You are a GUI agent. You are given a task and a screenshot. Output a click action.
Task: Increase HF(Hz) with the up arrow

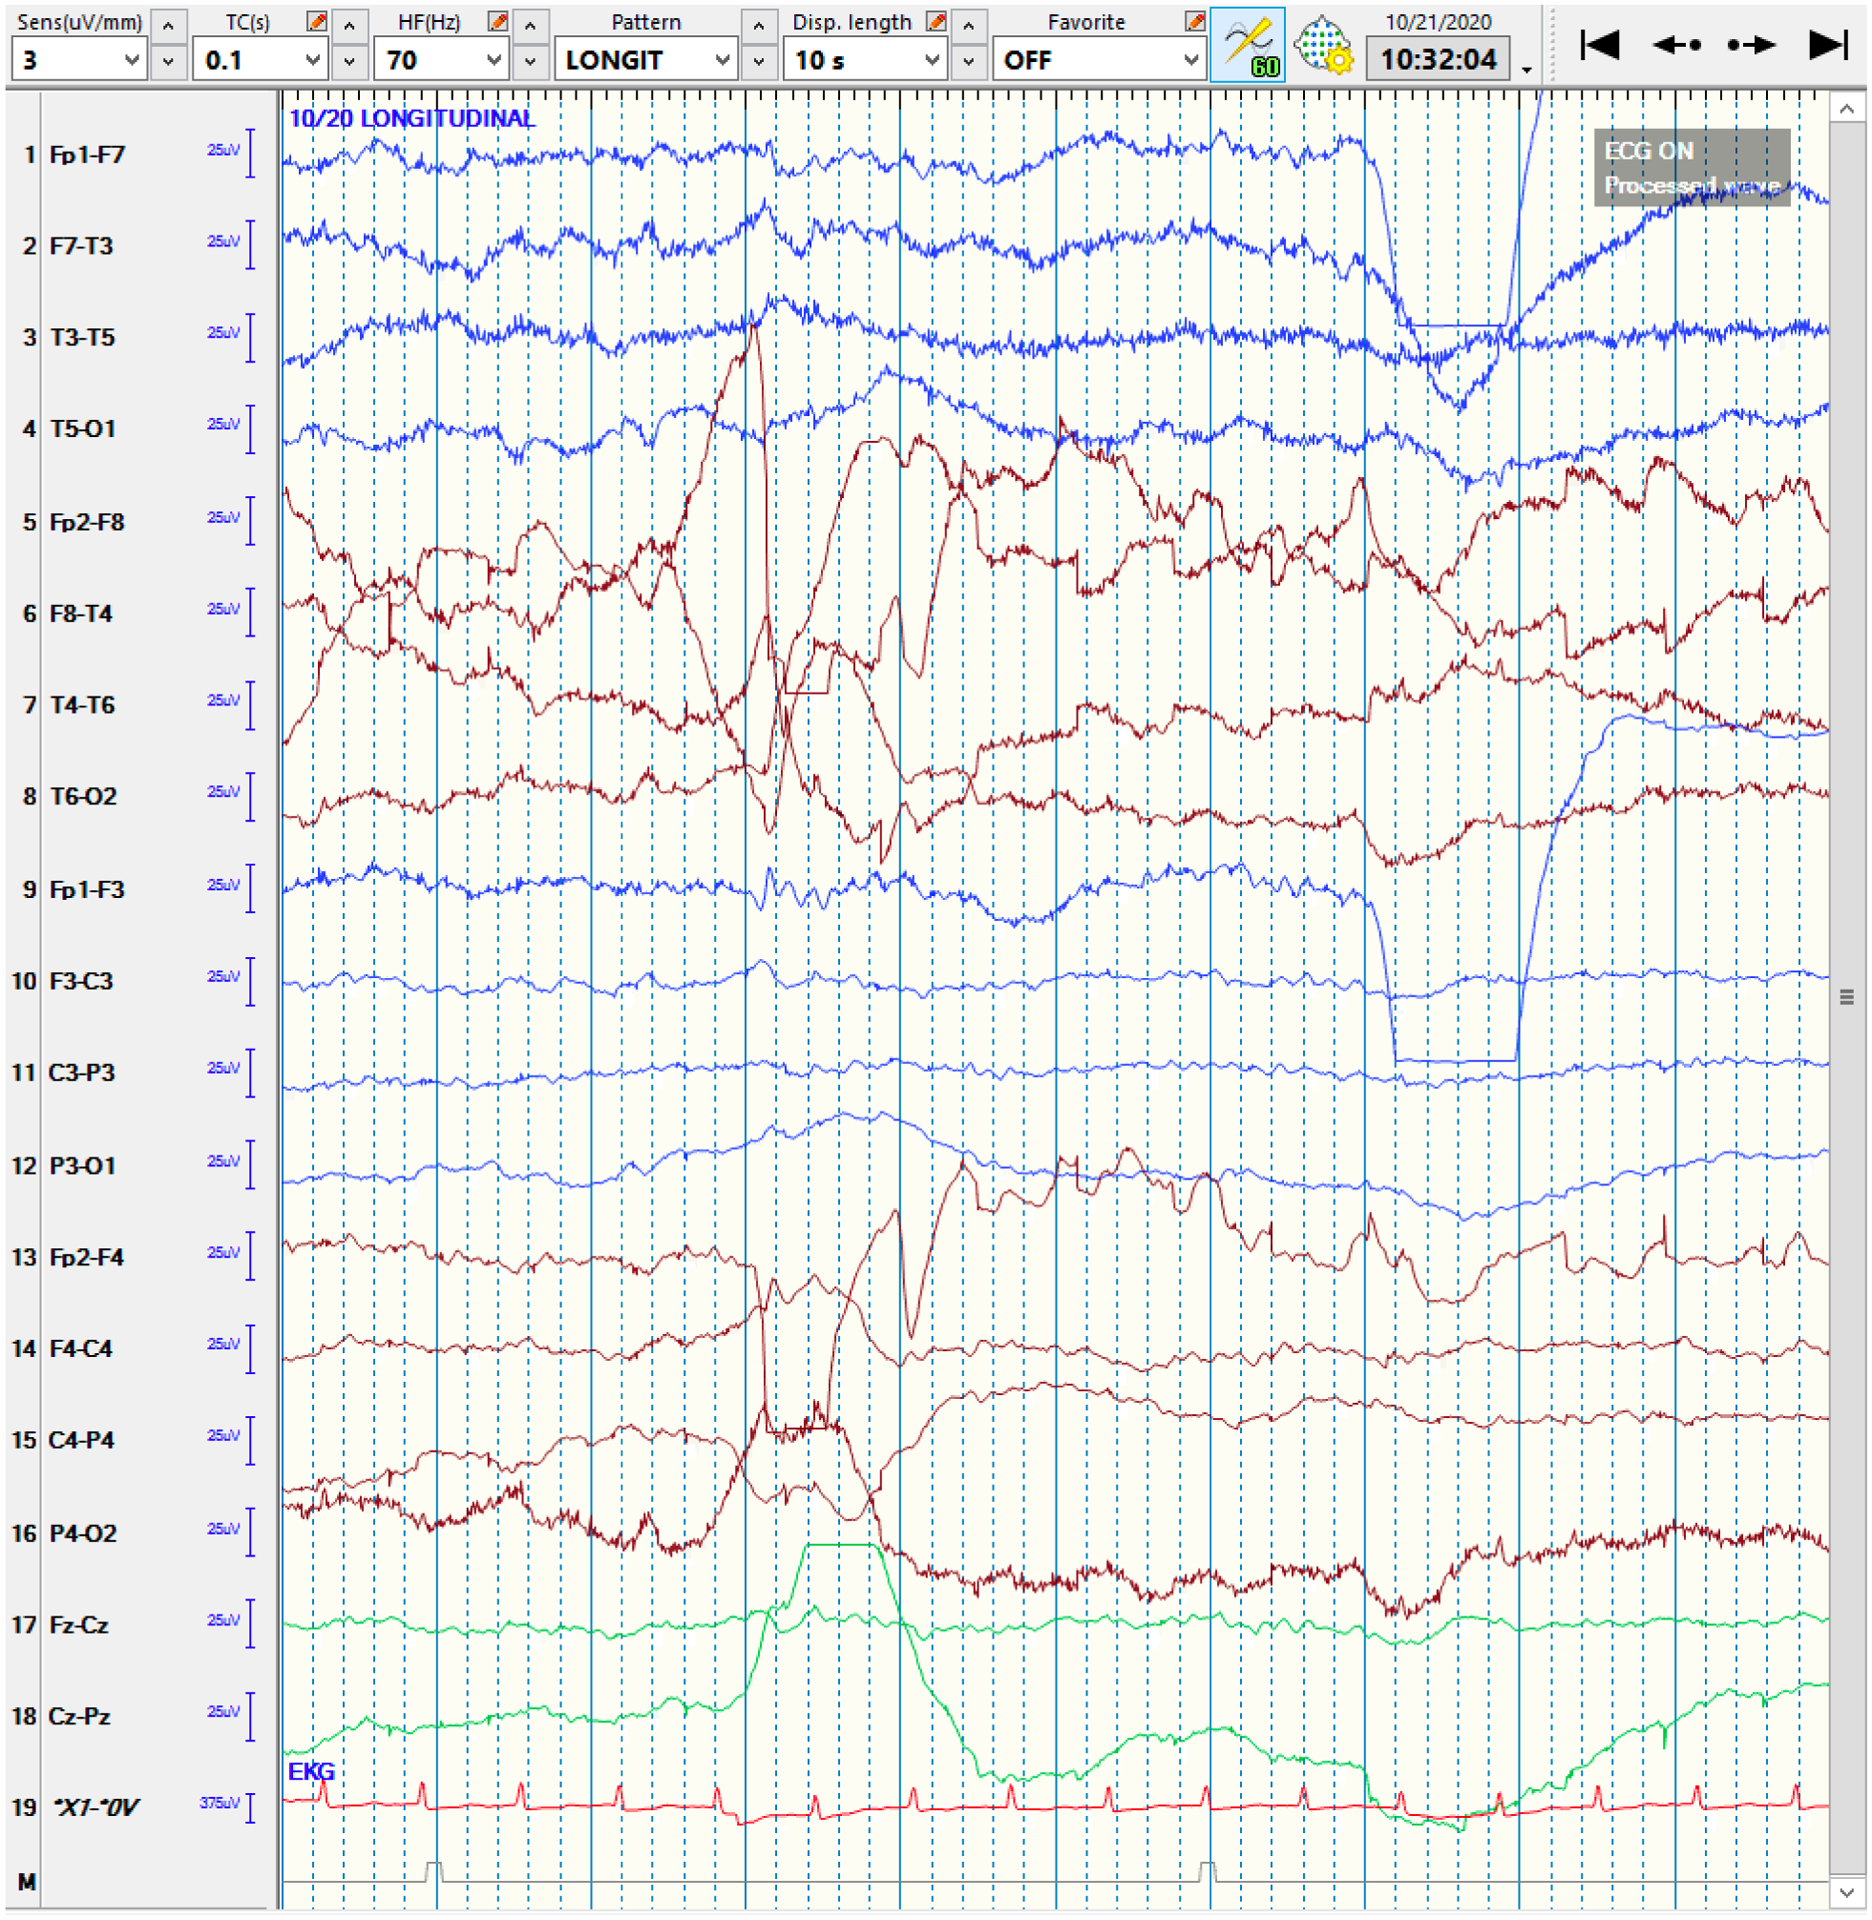click(530, 25)
